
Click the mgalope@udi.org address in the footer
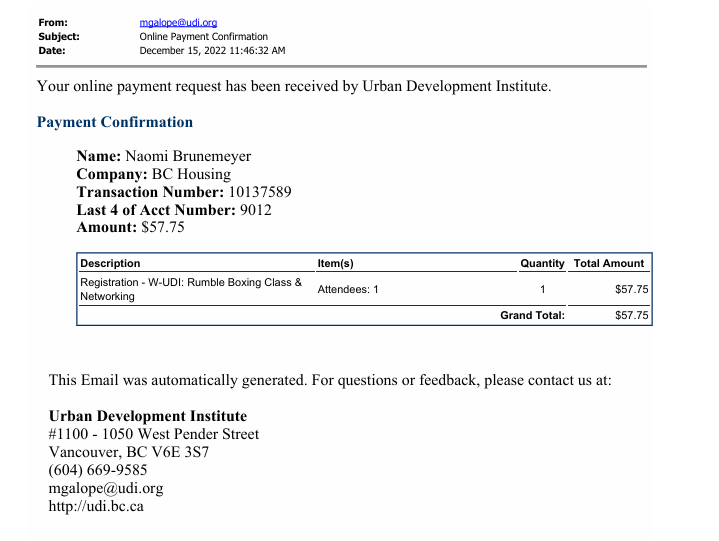click(106, 488)
